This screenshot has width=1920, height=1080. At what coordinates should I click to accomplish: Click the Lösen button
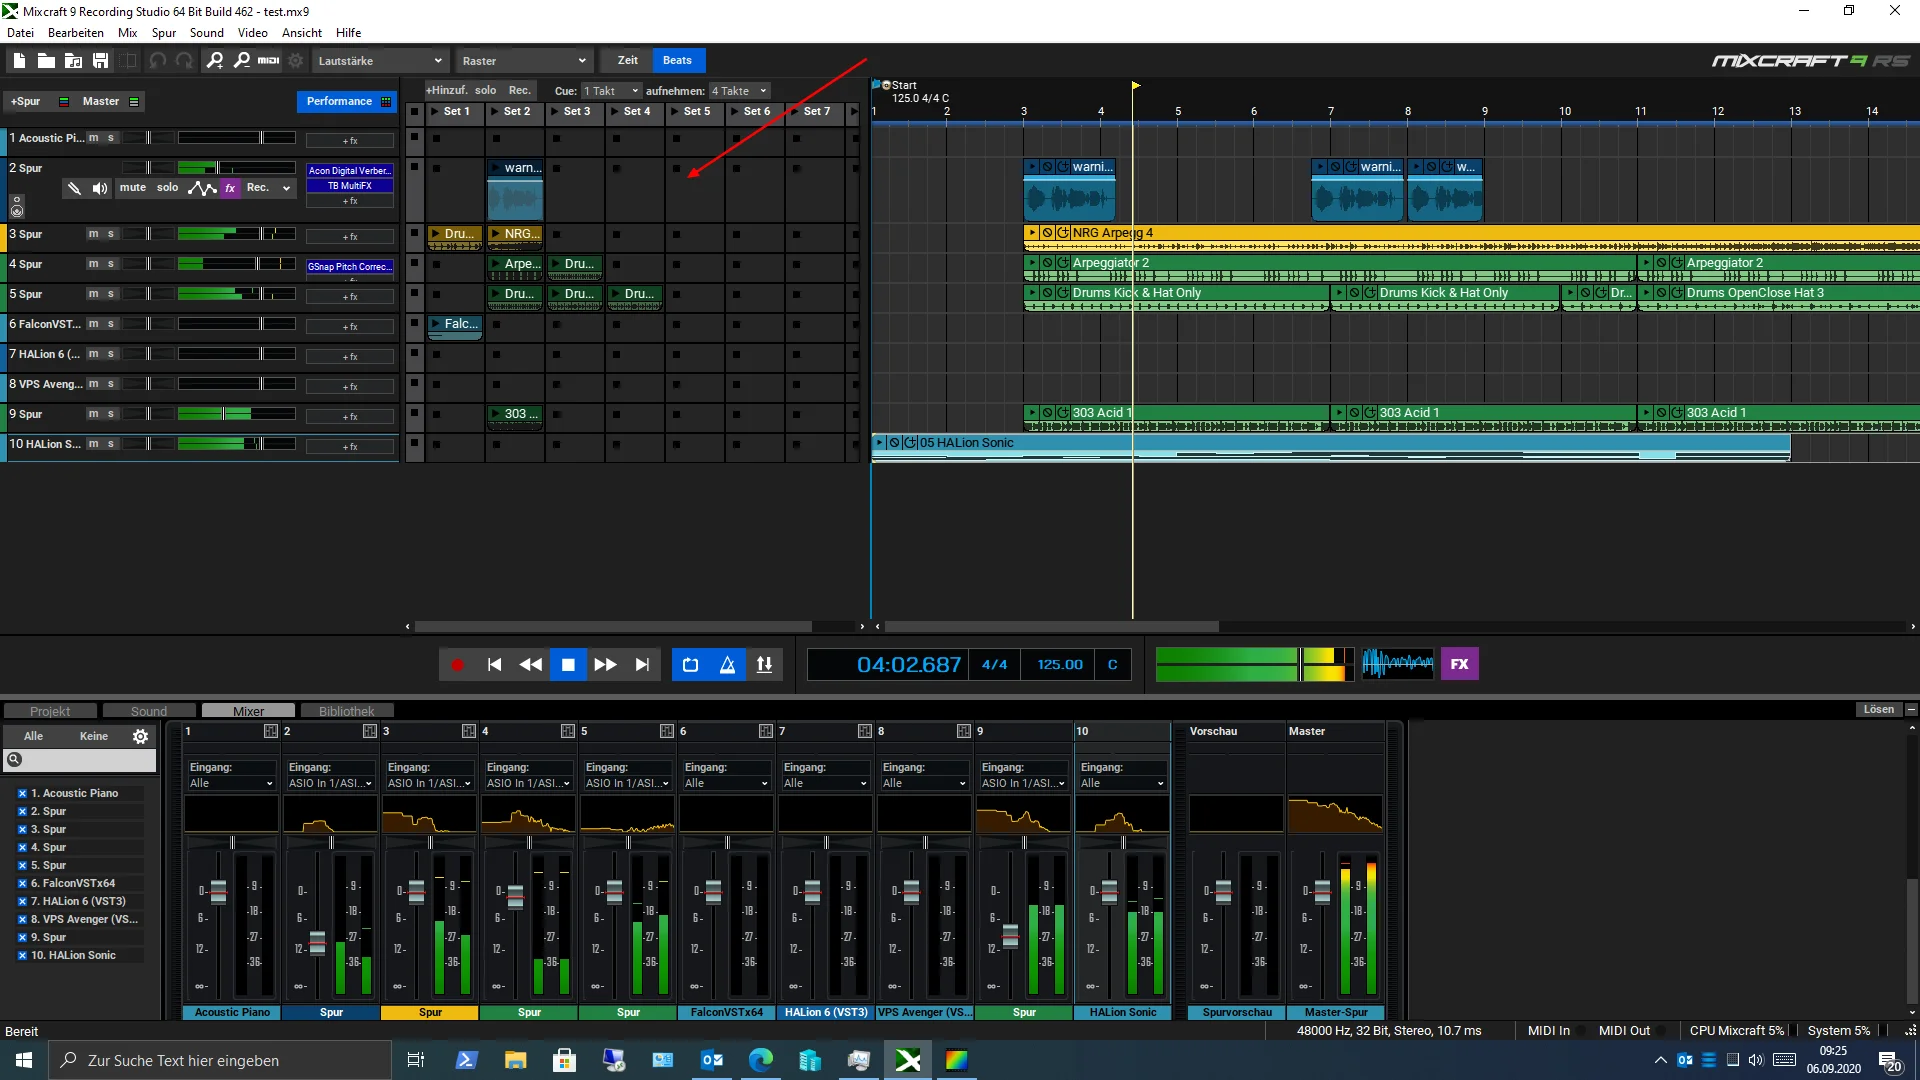1879,709
